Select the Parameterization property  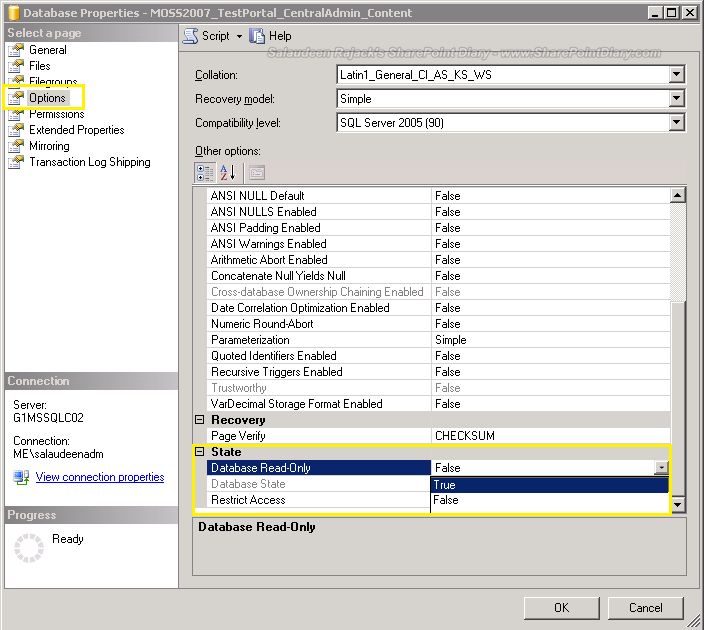[x=319, y=340]
